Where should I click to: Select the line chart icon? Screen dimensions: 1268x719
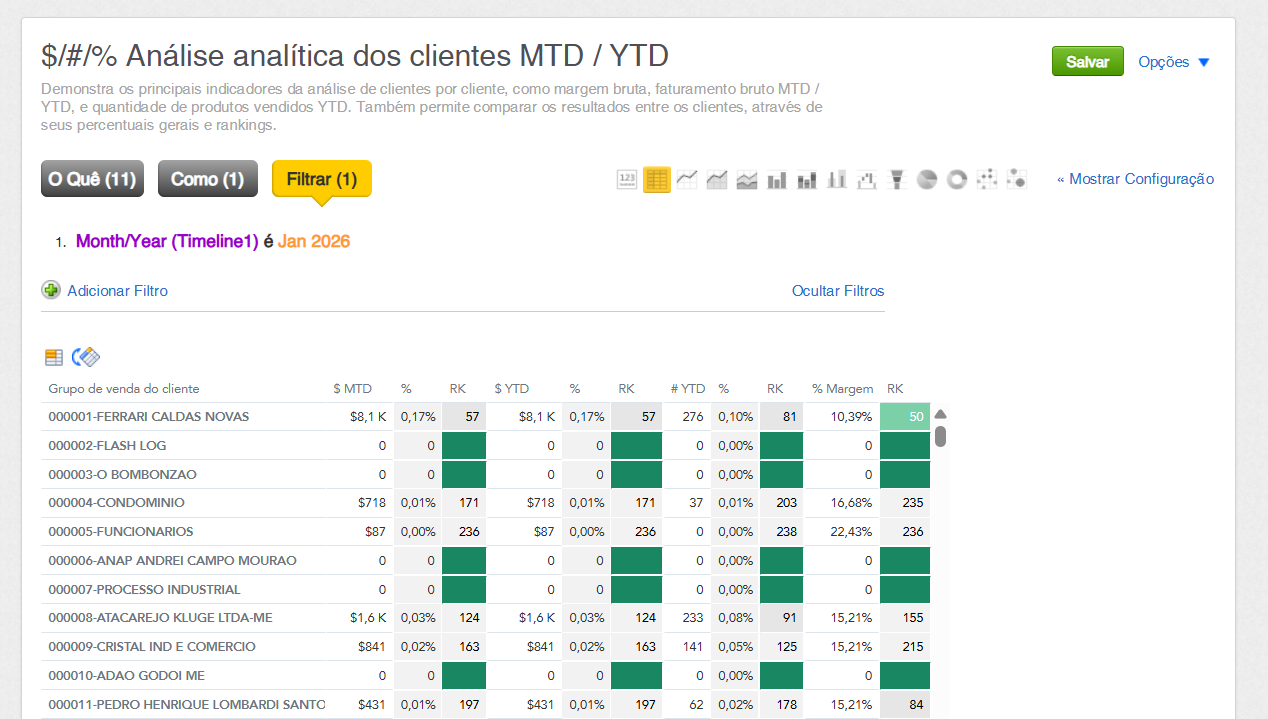687,180
